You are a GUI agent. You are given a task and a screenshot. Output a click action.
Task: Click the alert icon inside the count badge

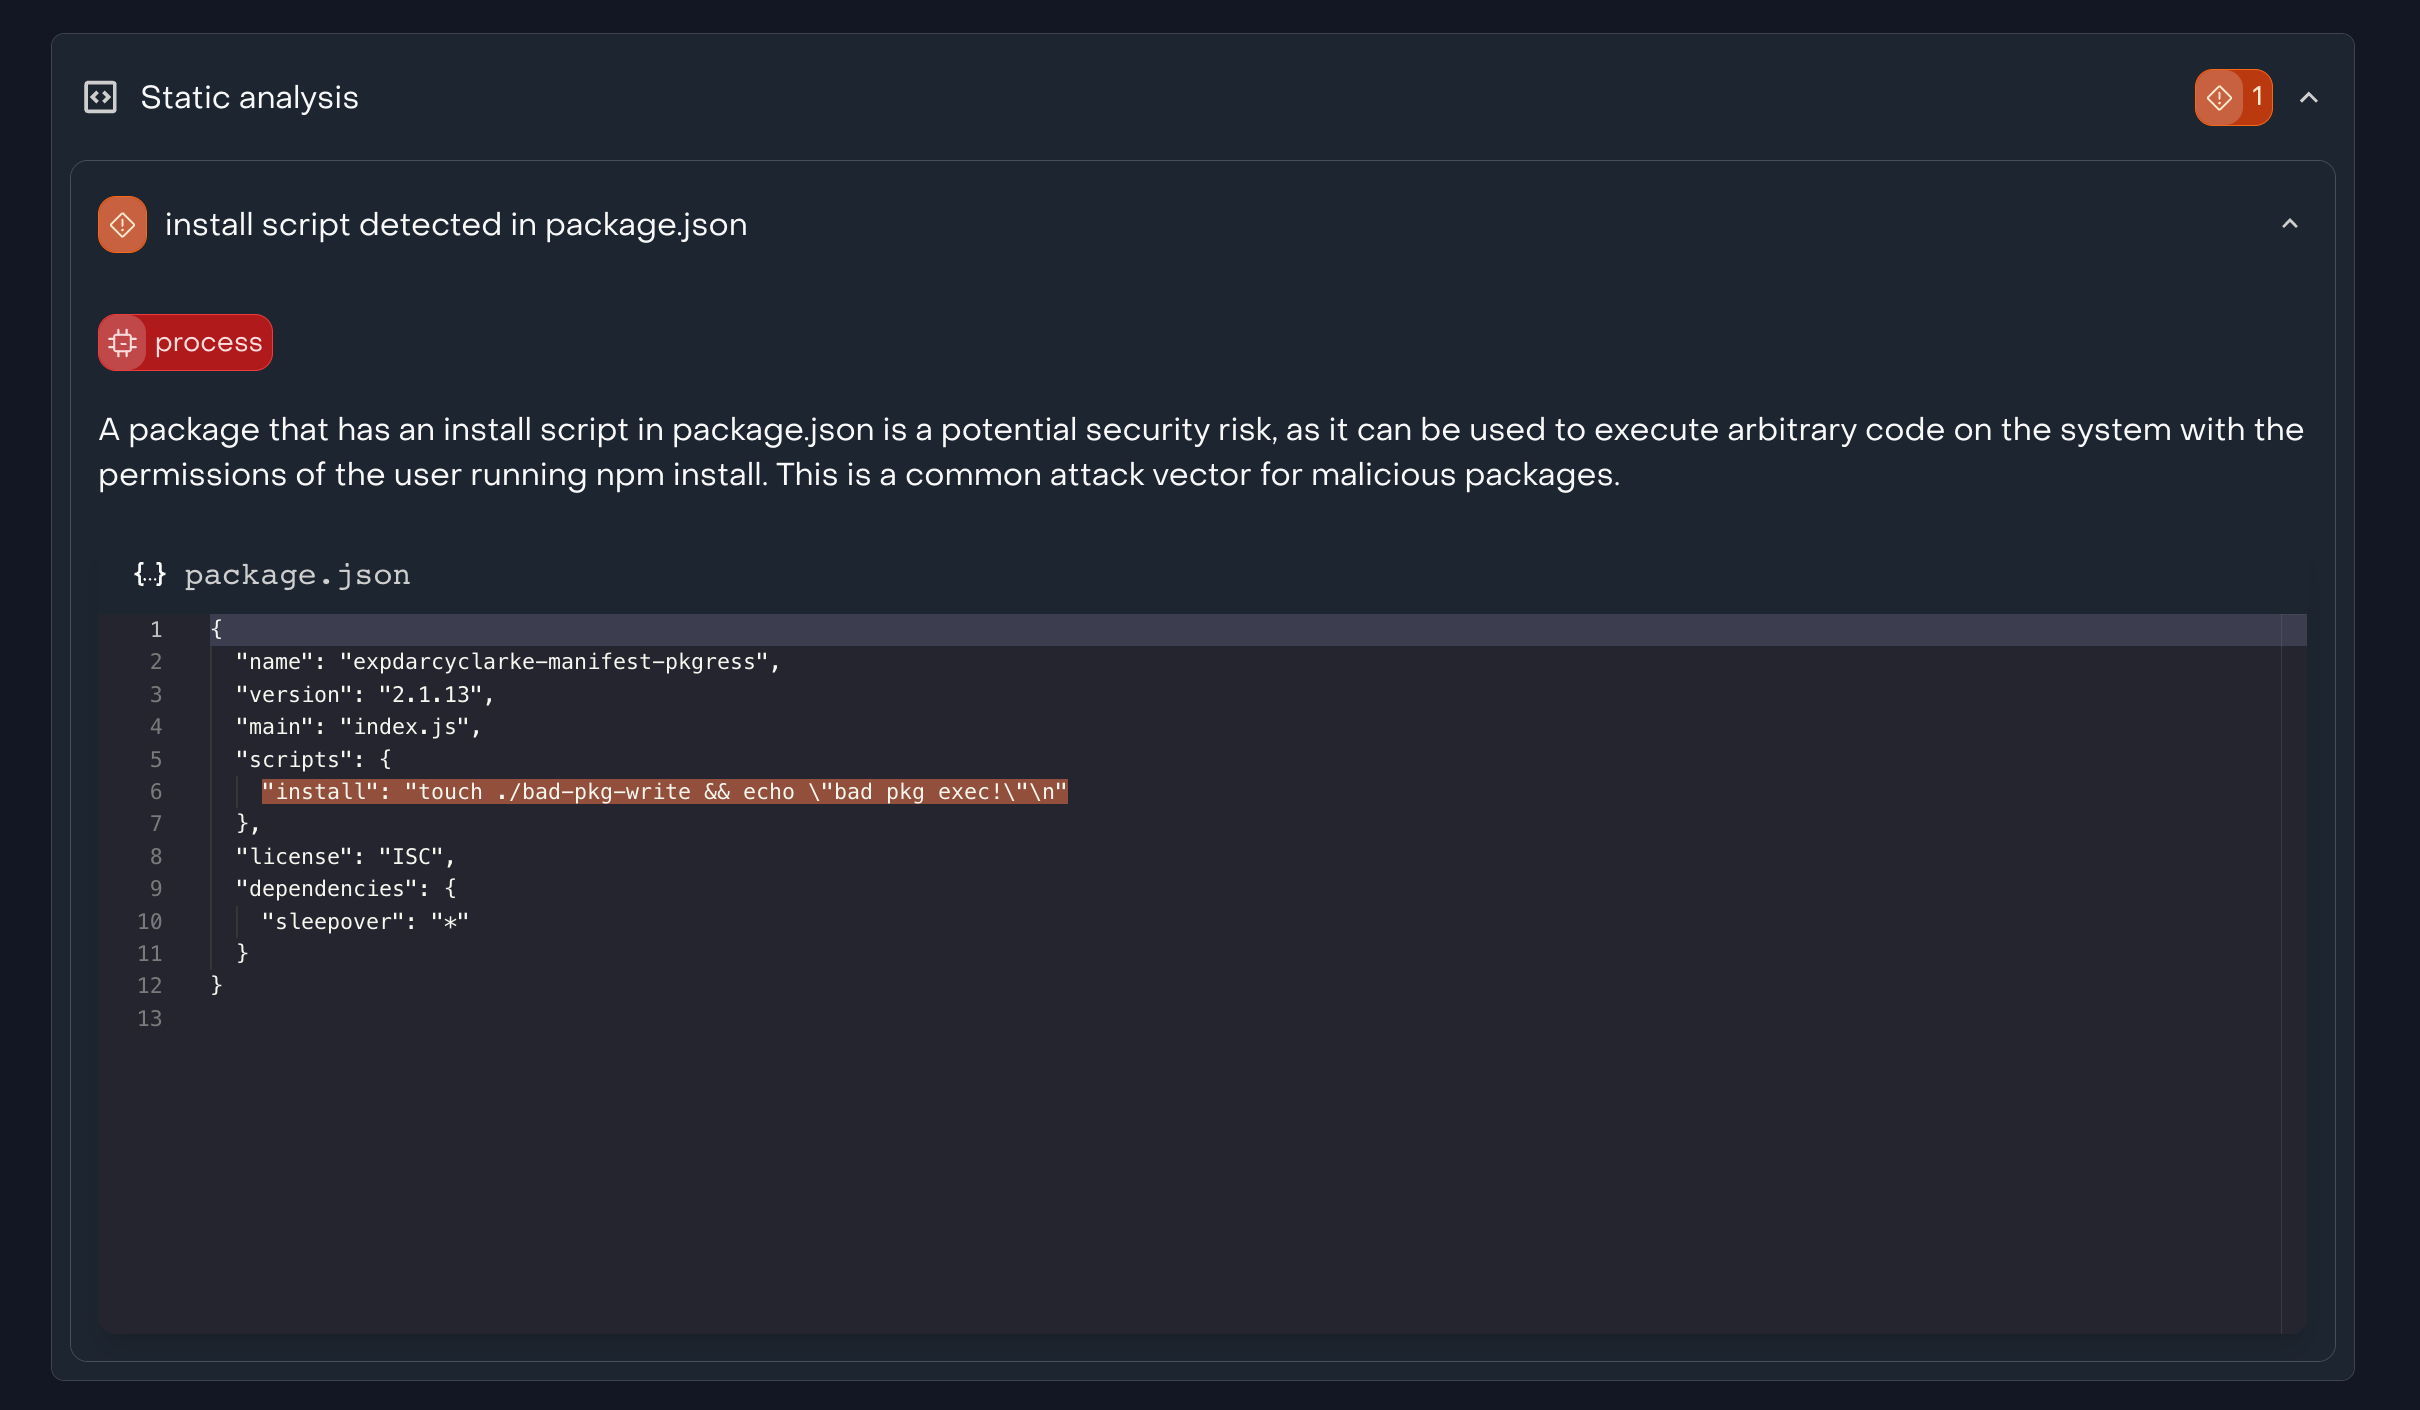[2218, 97]
